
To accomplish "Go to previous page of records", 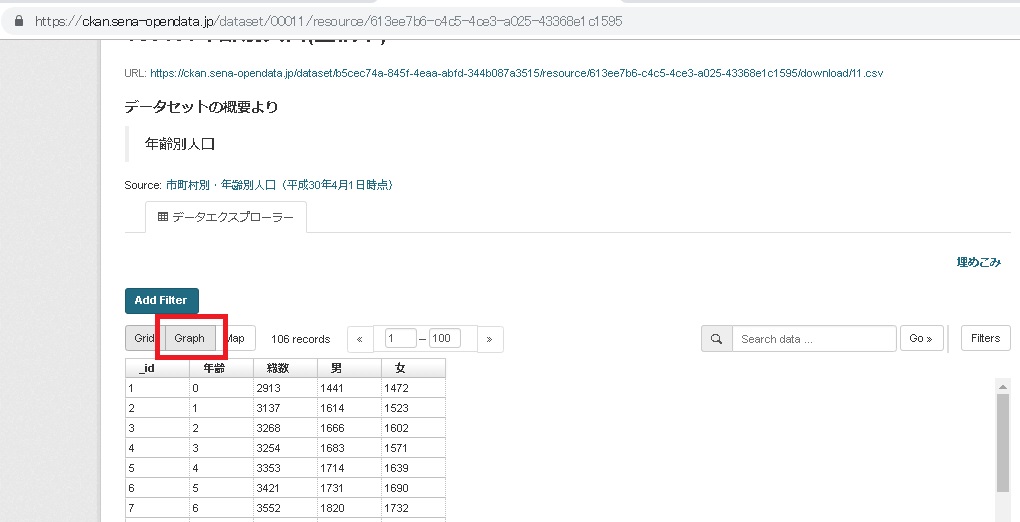I will pos(359,339).
